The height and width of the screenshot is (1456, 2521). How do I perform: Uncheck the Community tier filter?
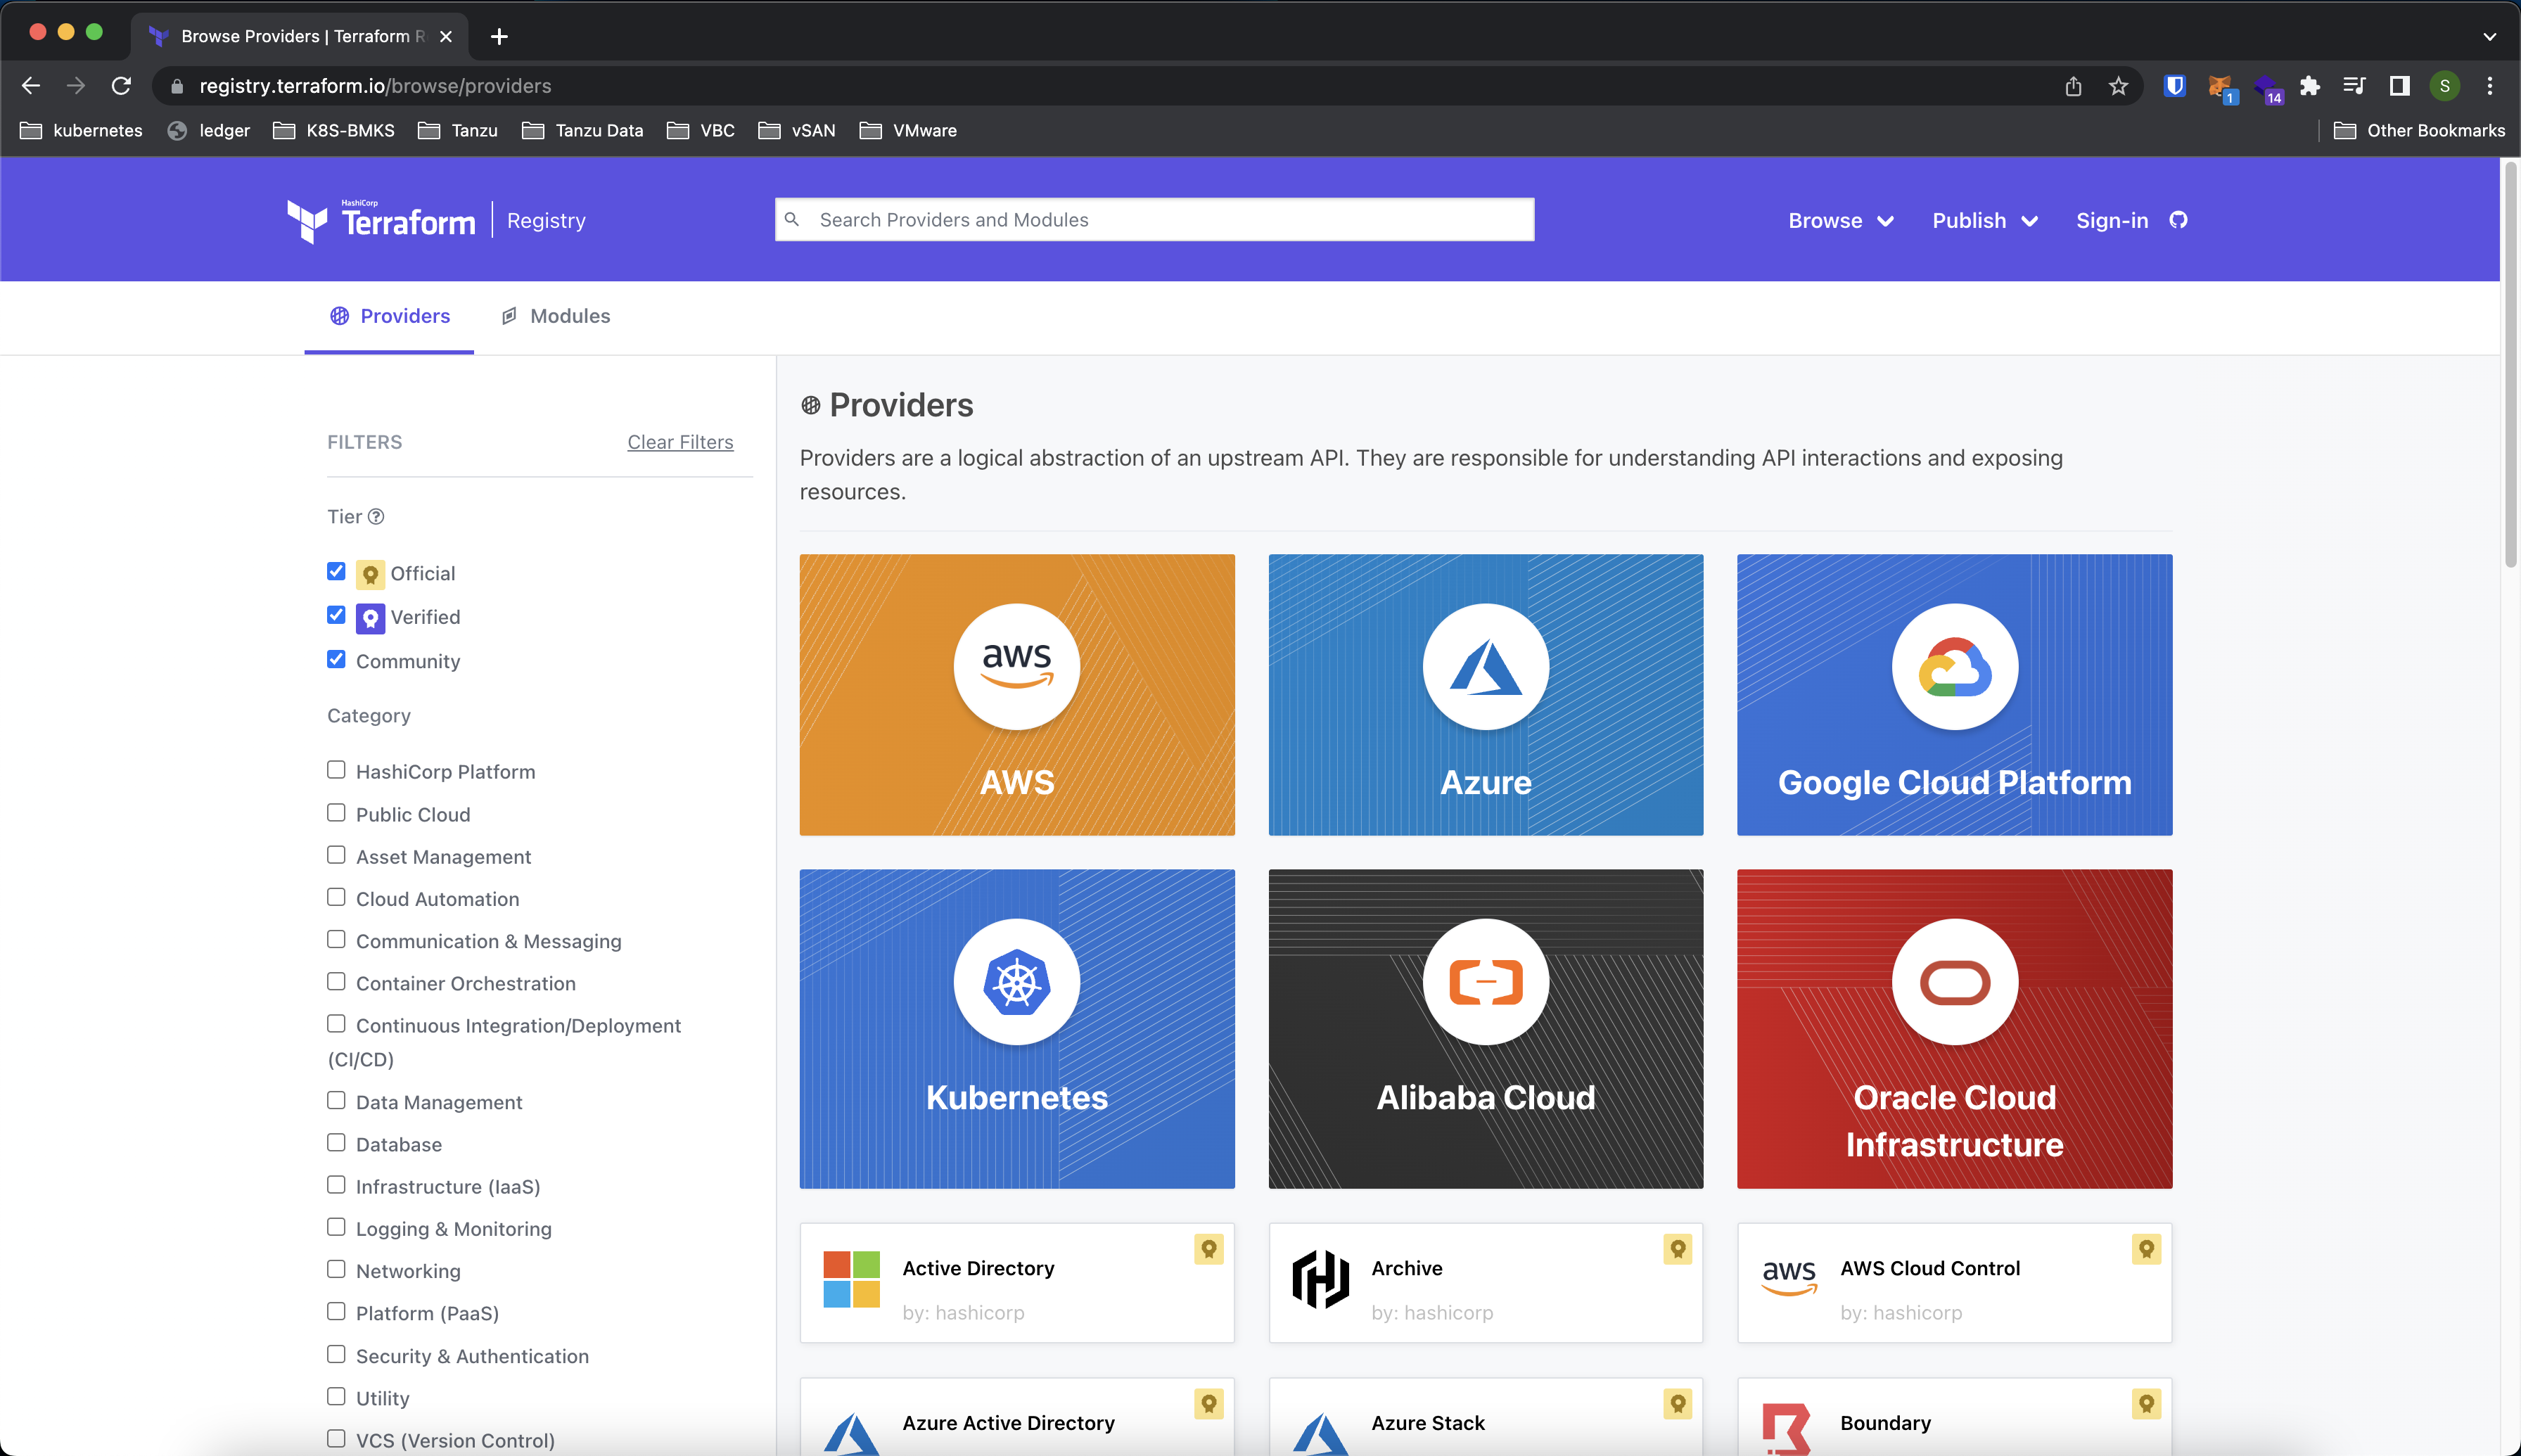[336, 660]
